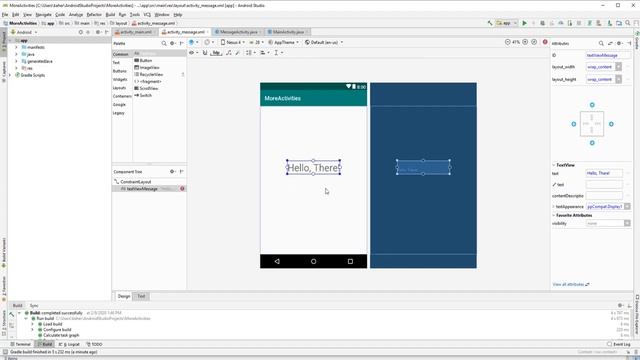Image resolution: width=640 pixels, height=360 pixels.
Task: Search attributes in Attributes panel
Action: (x=601, y=43)
